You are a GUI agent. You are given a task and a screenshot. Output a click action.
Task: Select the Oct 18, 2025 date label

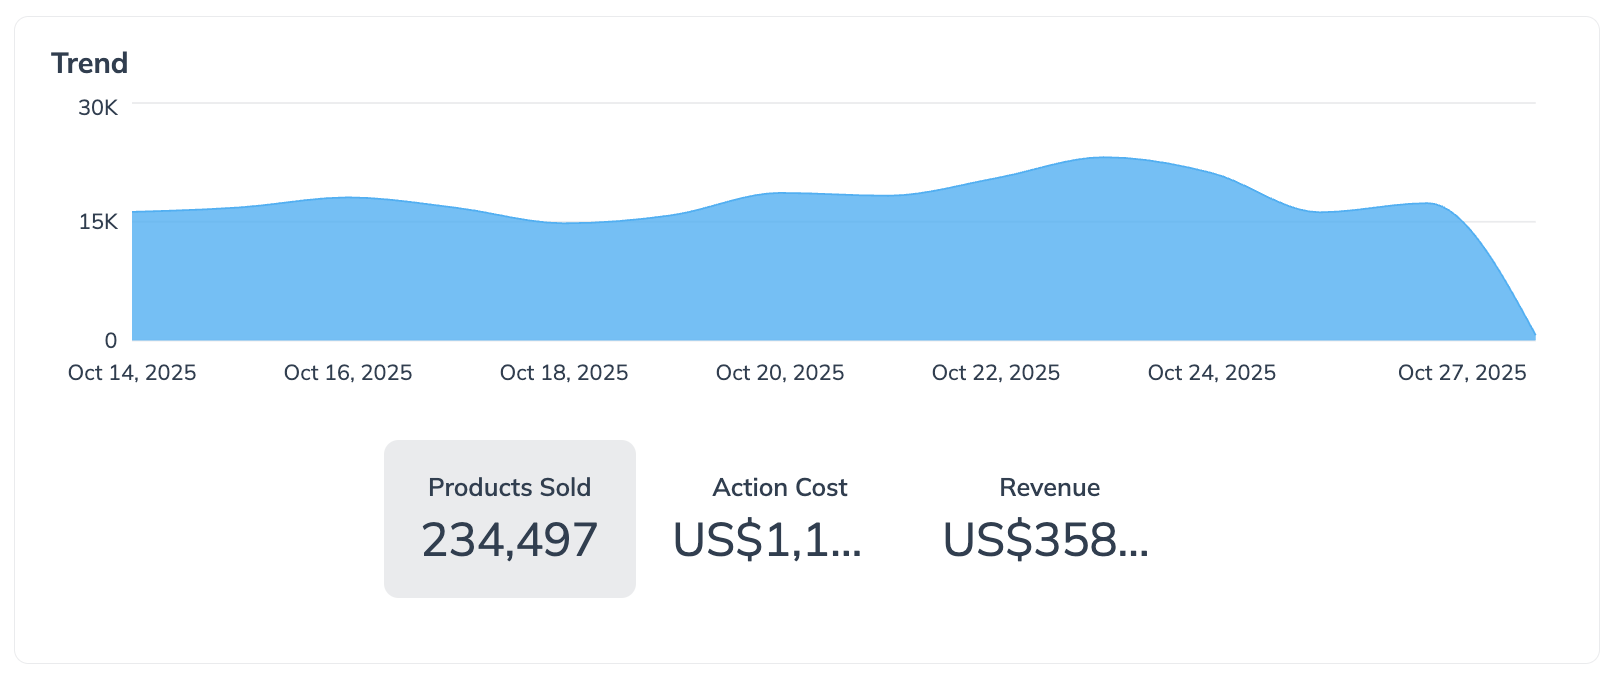tap(564, 373)
